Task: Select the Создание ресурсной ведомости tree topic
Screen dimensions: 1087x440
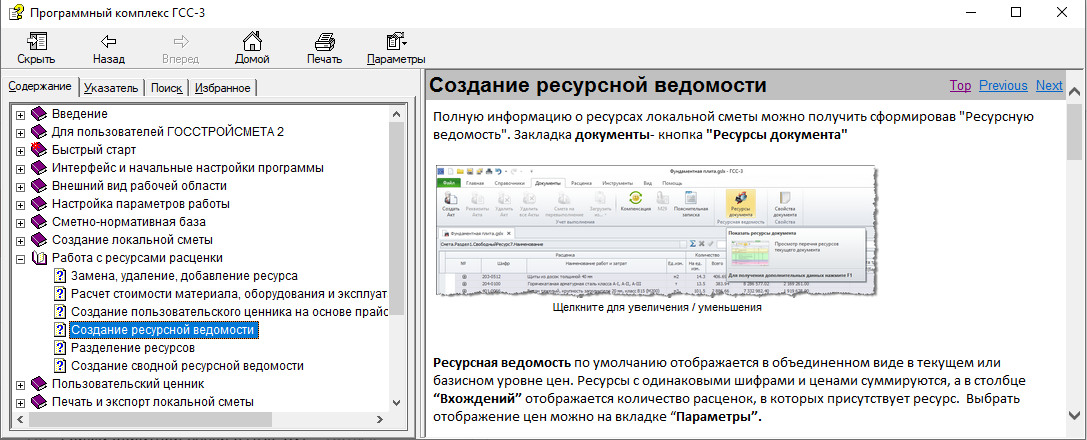Action: coord(164,330)
